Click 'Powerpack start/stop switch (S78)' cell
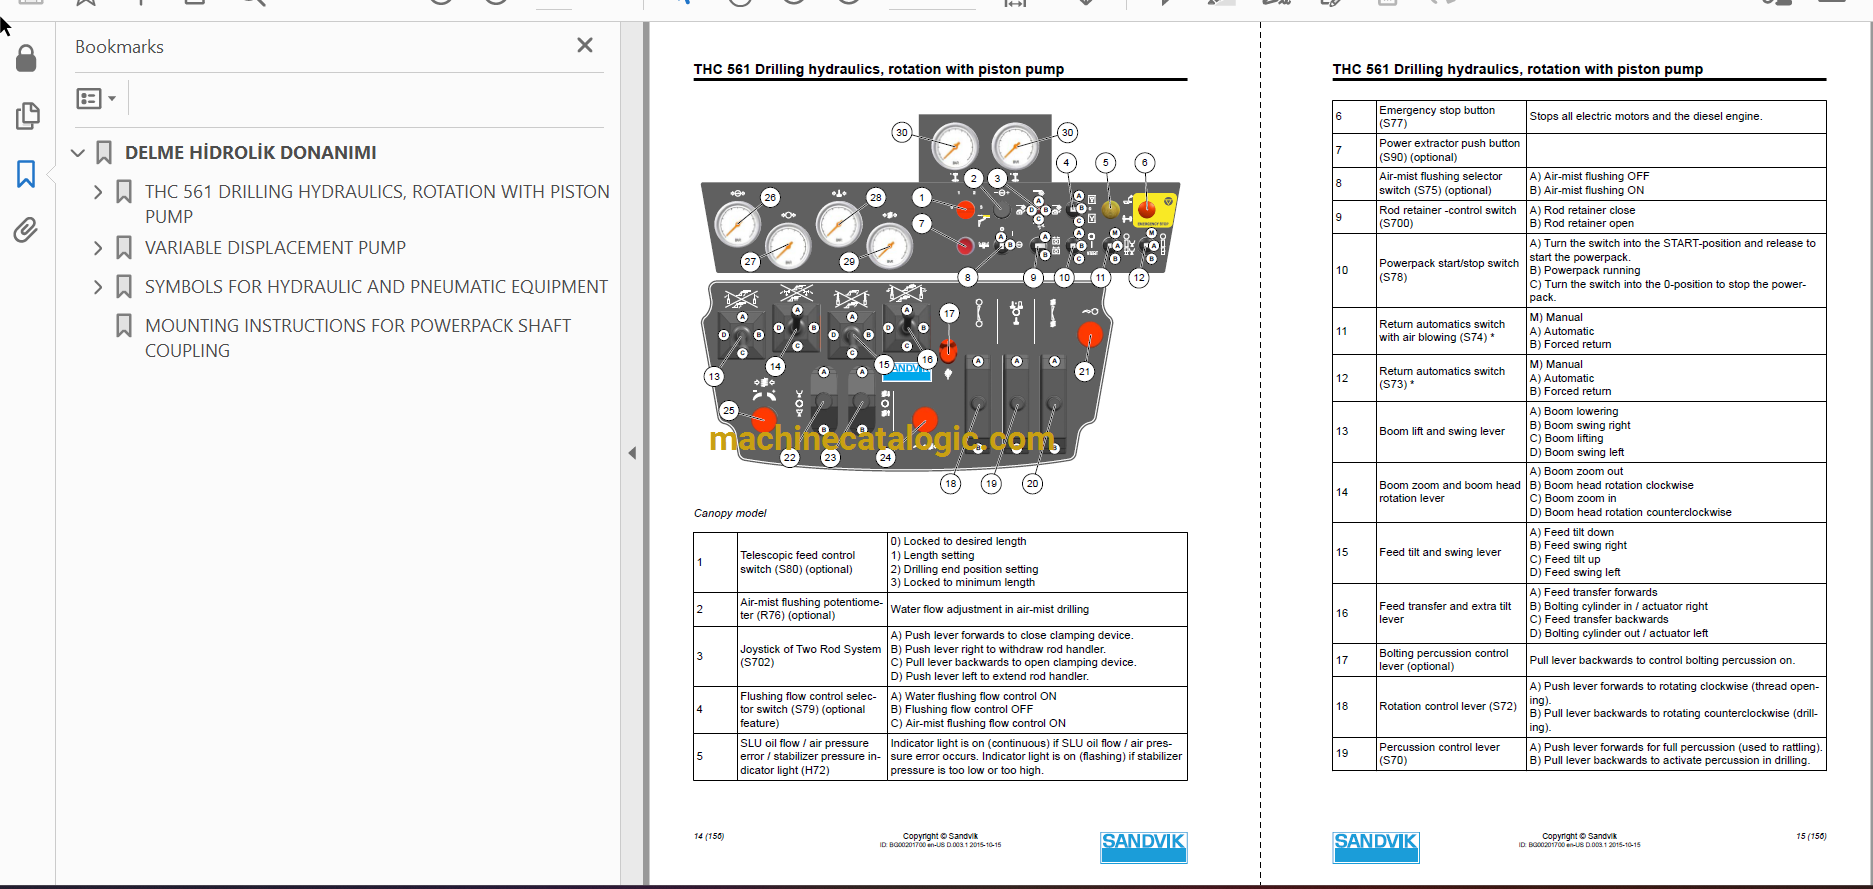Screen dimensions: 1873x889 1450,270
